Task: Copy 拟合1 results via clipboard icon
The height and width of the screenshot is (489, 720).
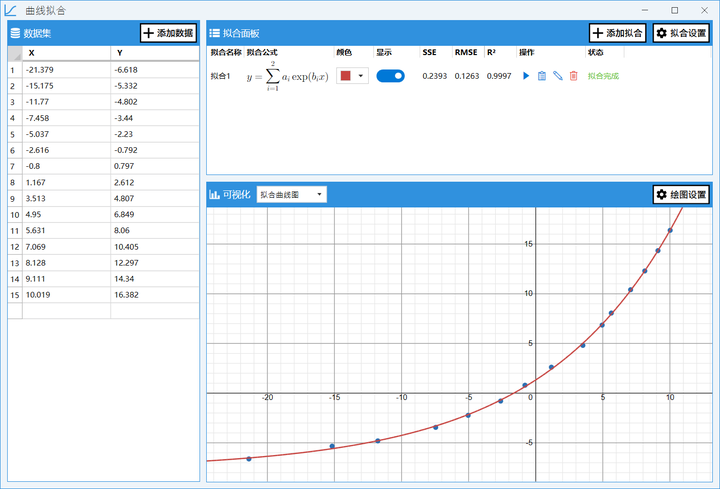Action: click(542, 76)
